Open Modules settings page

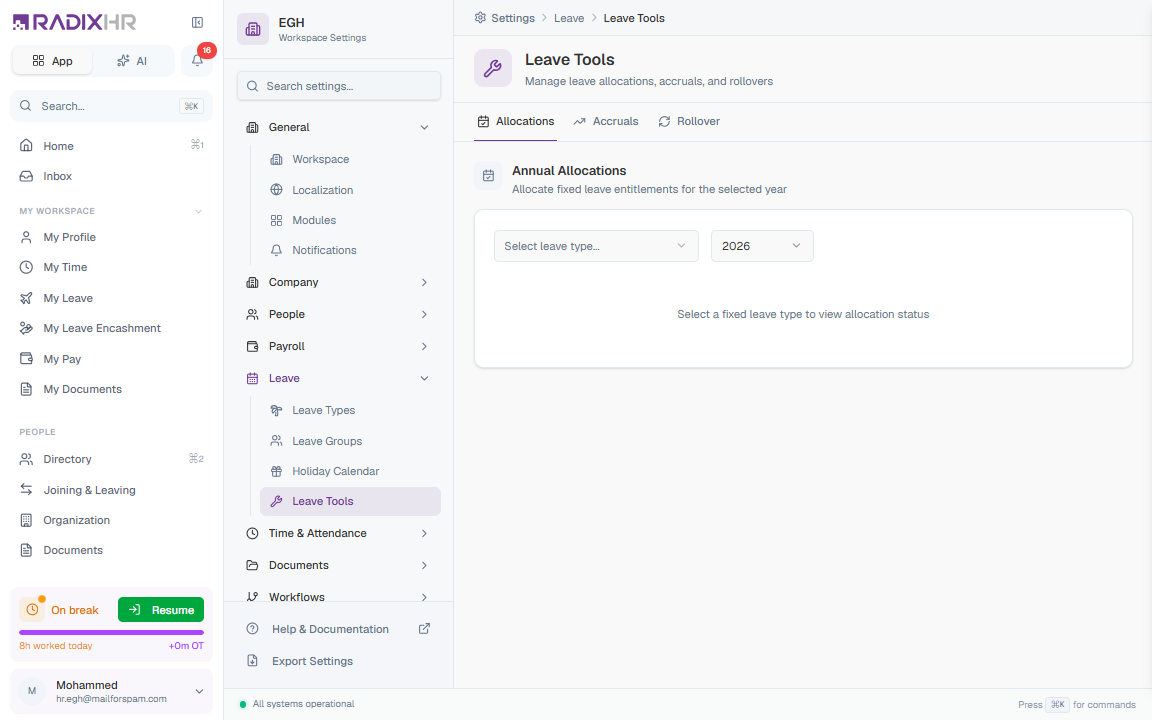click(x=350, y=220)
